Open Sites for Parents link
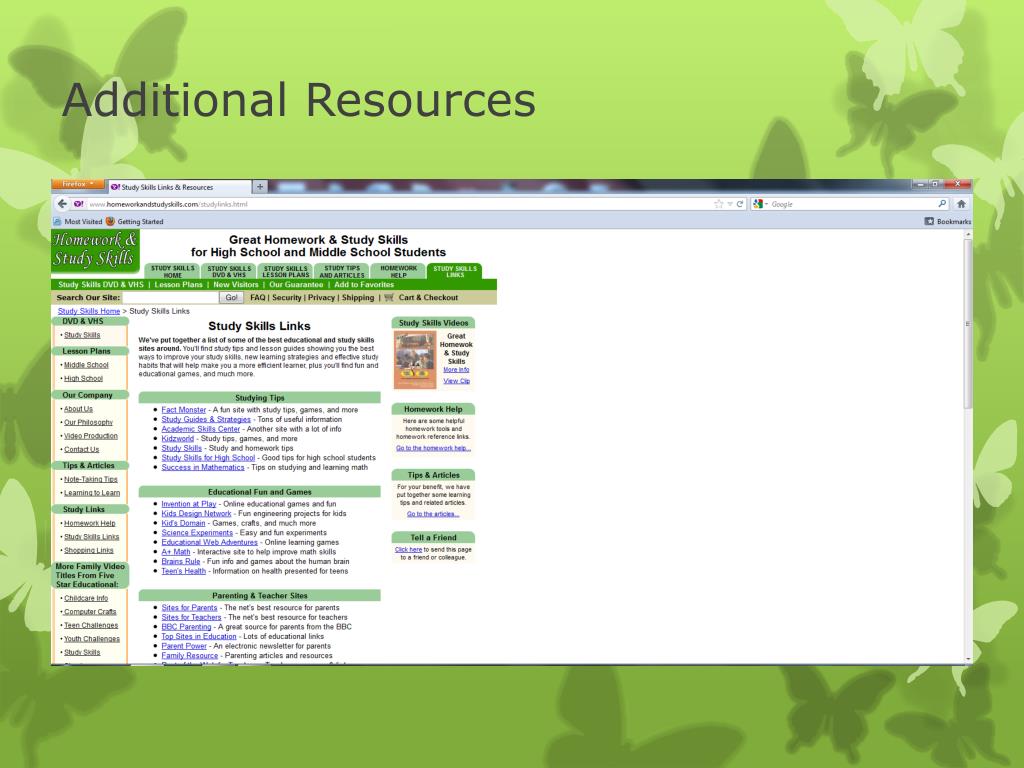The image size is (1024, 768). point(189,607)
